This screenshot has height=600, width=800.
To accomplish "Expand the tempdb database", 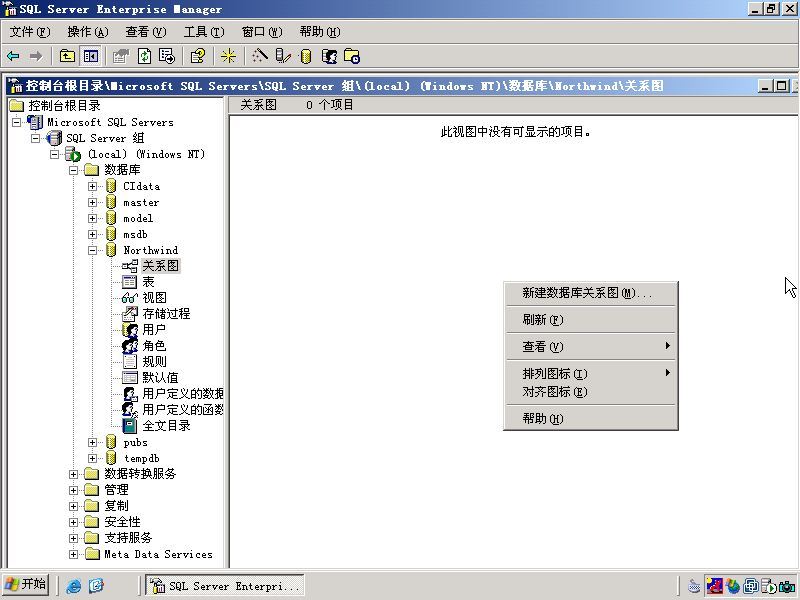I will coord(92,458).
